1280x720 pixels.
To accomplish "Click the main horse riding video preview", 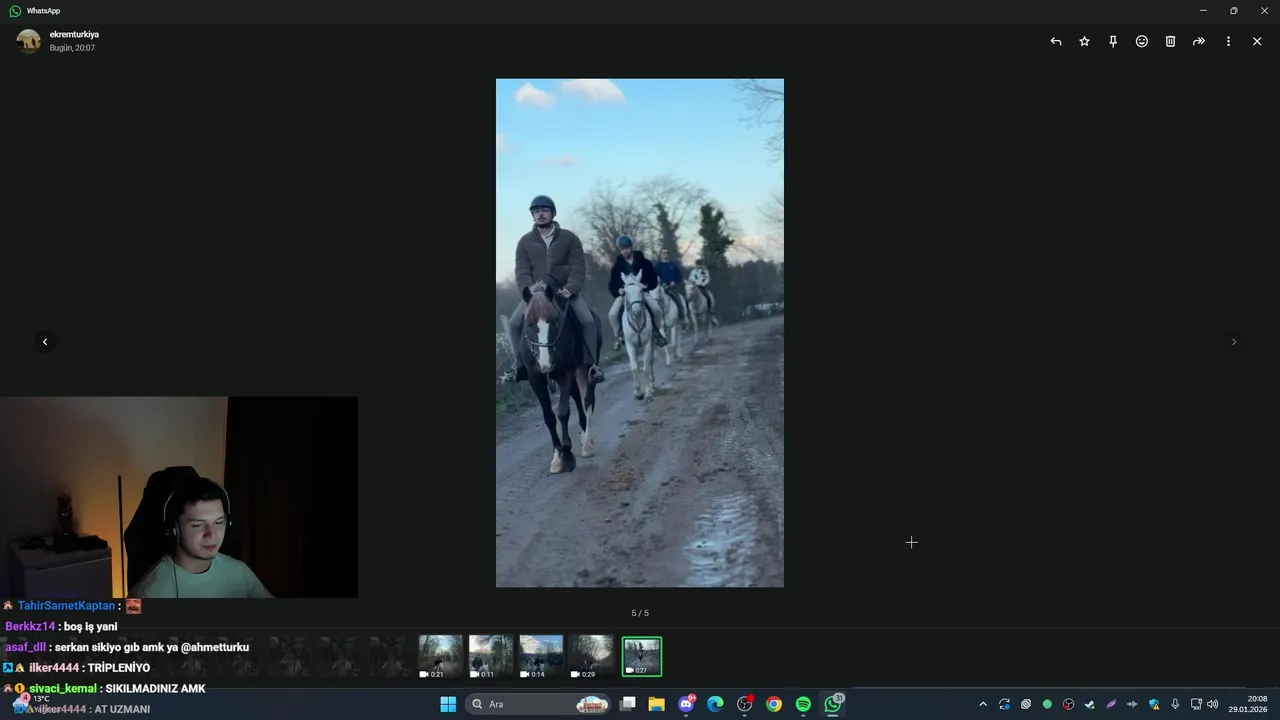I will coord(640,333).
